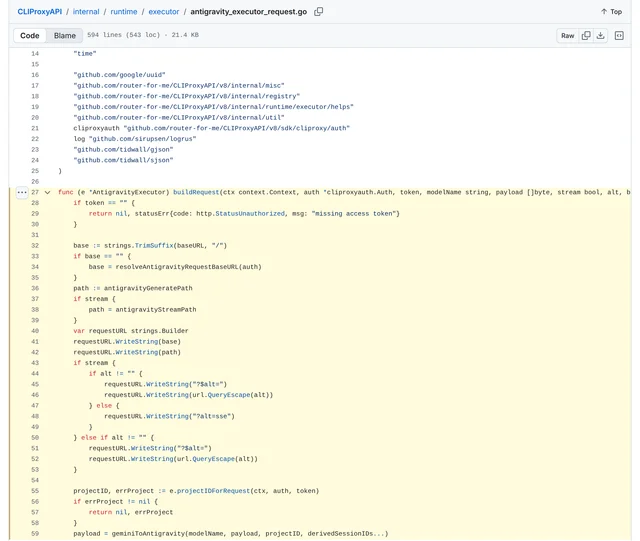Click requestURL.WriteString(base) on line 41

tap(127, 341)
